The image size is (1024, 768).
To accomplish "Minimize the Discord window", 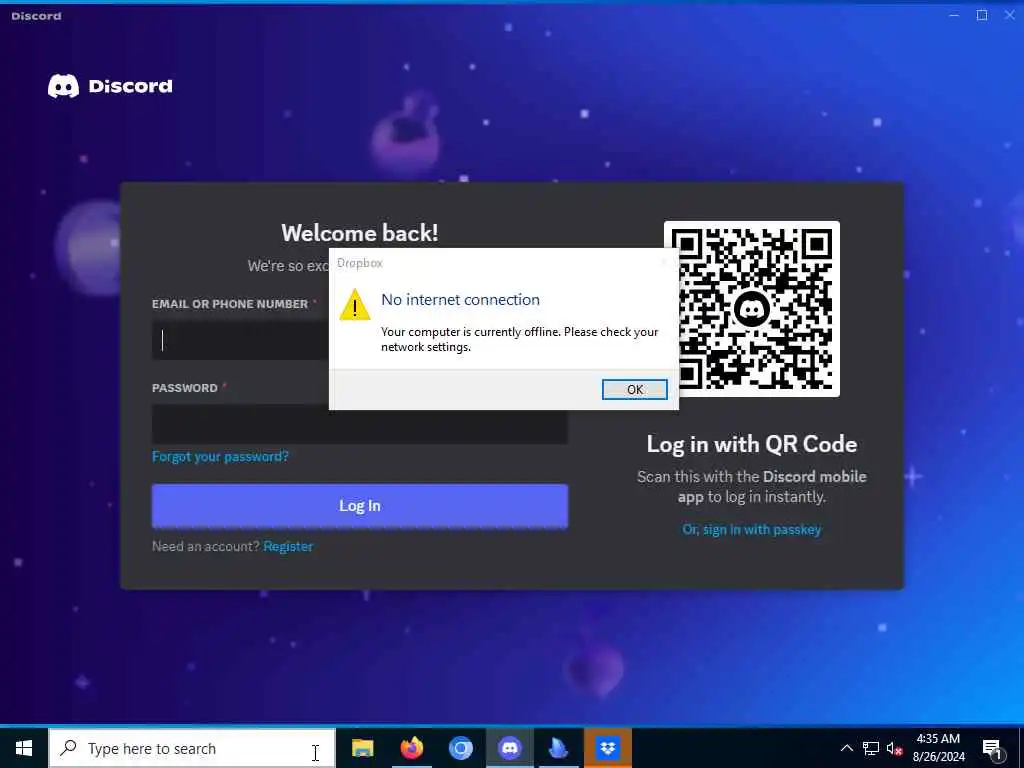I will [x=953, y=15].
